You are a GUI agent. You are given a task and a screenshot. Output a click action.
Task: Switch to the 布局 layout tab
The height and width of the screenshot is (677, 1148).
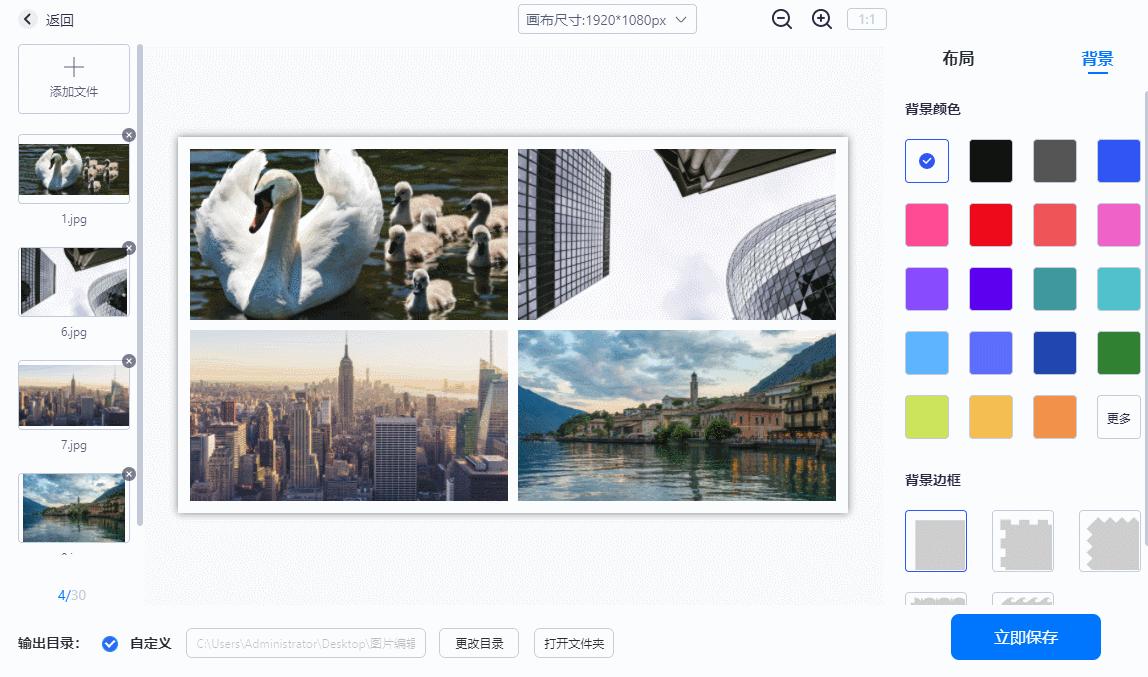(960, 58)
